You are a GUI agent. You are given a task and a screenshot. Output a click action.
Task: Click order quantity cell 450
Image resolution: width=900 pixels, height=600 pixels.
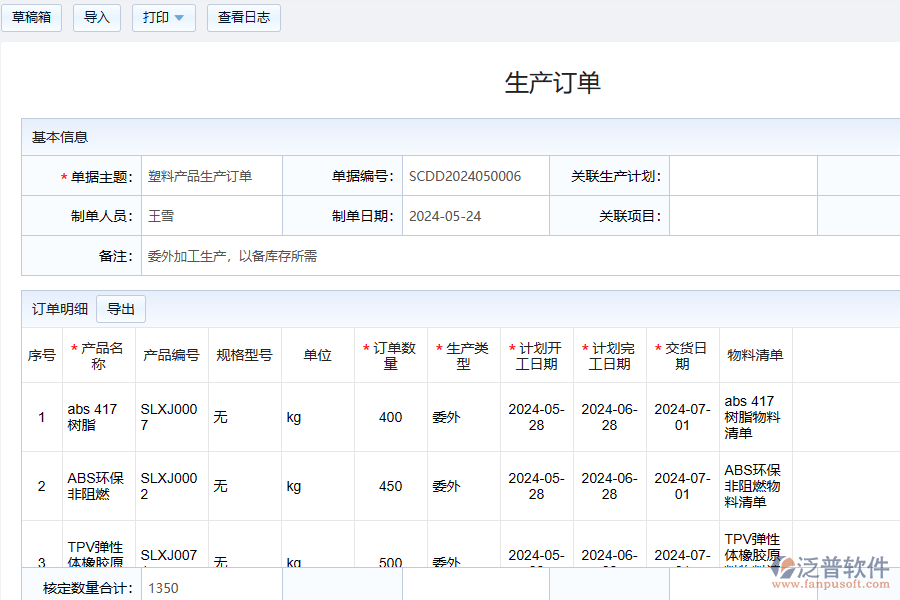391,486
